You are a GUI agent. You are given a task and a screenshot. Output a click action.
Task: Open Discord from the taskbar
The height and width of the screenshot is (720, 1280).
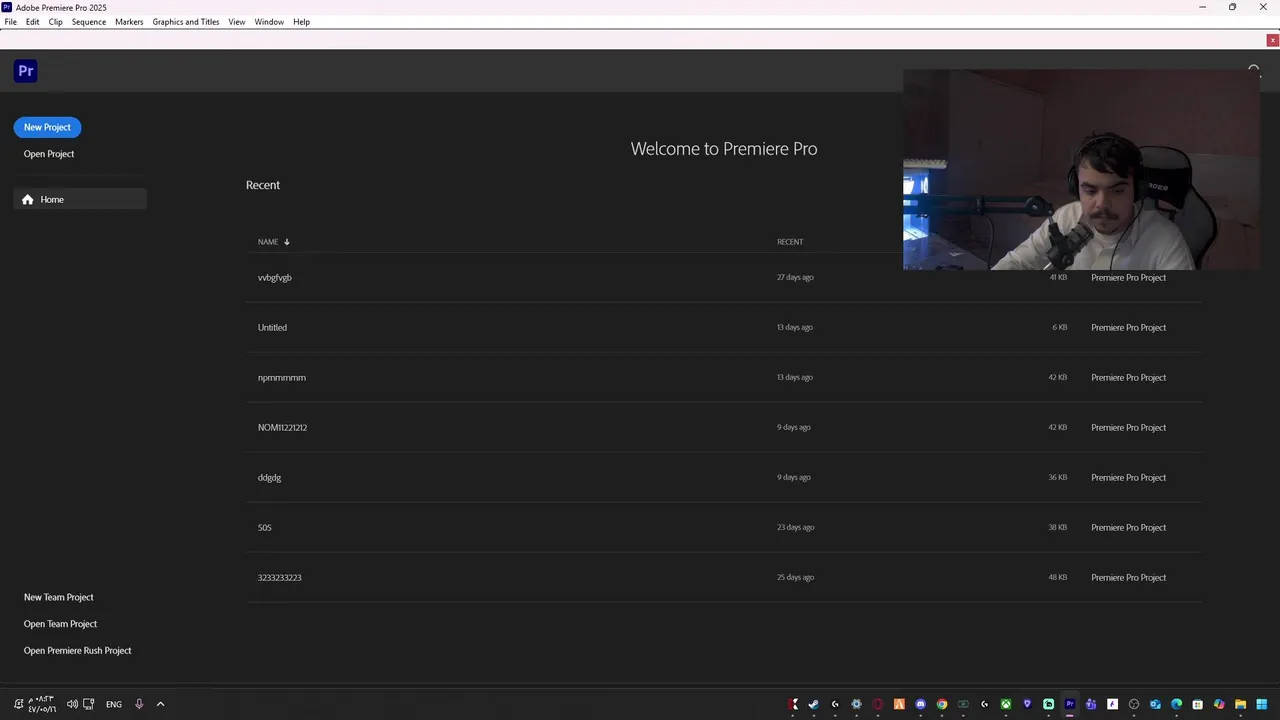pyautogui.click(x=921, y=704)
